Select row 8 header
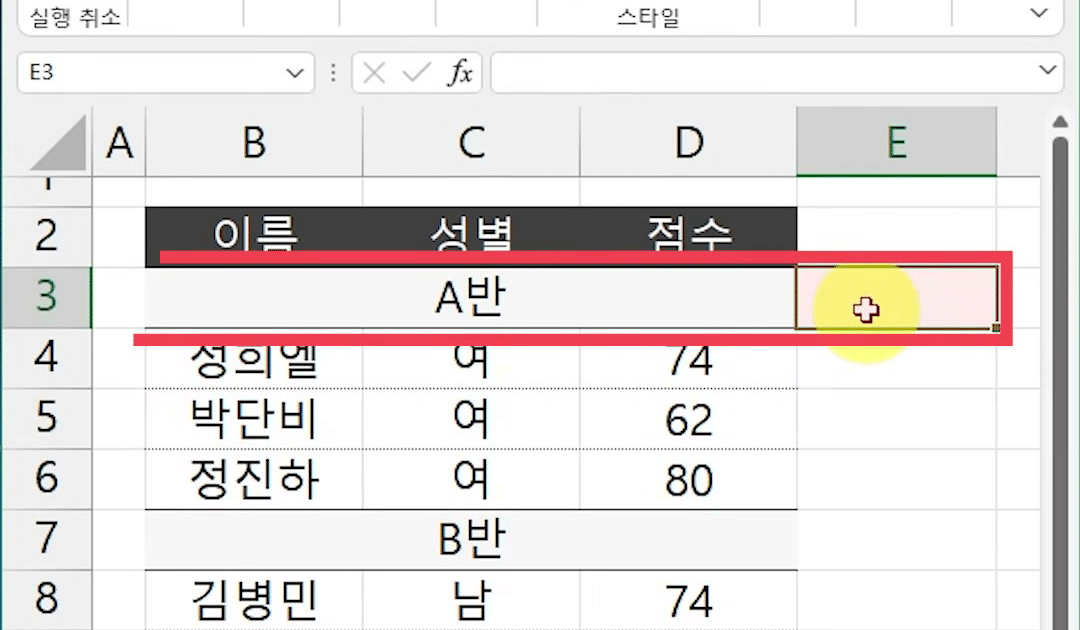1080x630 pixels. [46, 599]
